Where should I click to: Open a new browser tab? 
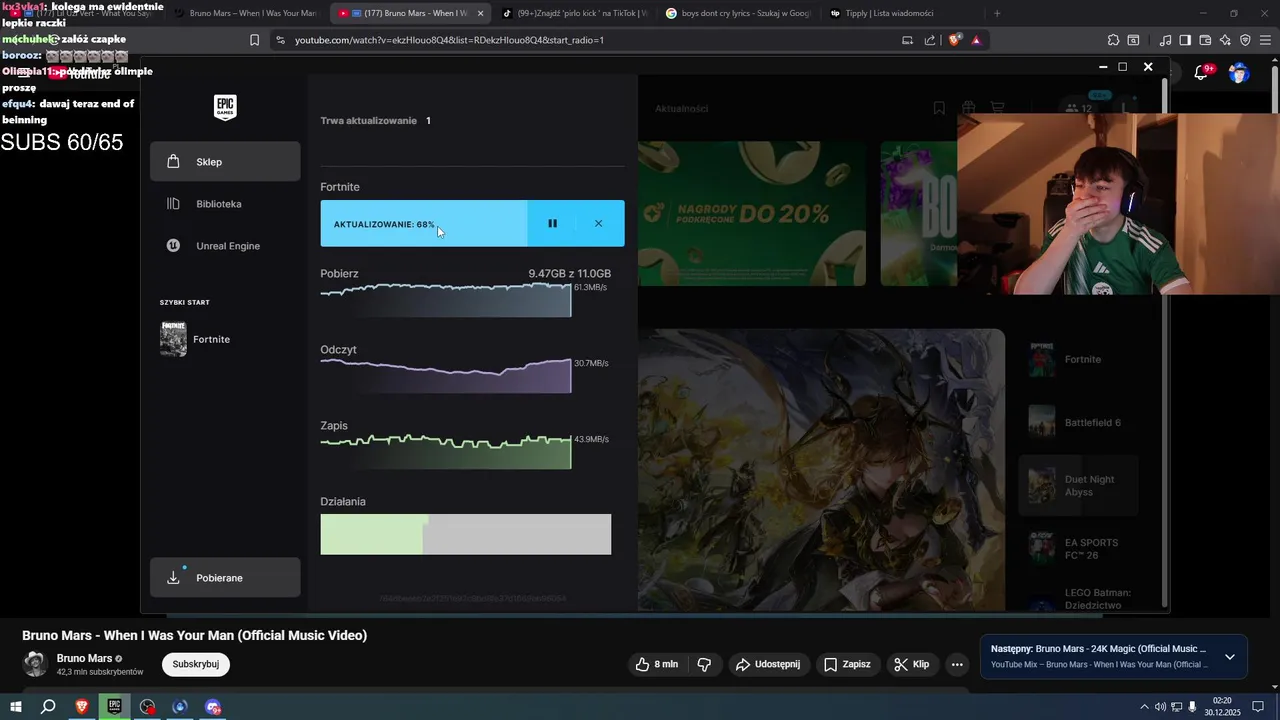coord(997,13)
